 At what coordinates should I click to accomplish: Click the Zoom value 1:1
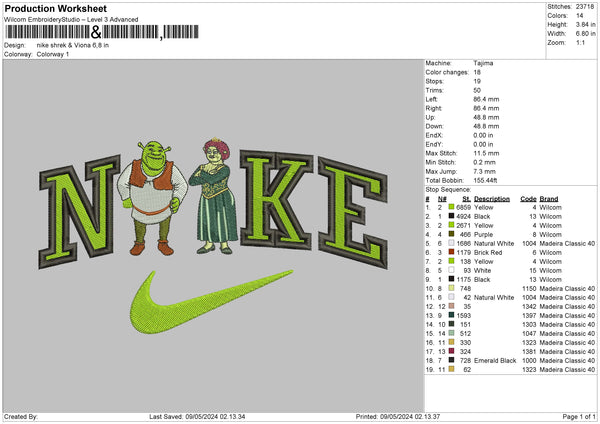click(x=580, y=42)
